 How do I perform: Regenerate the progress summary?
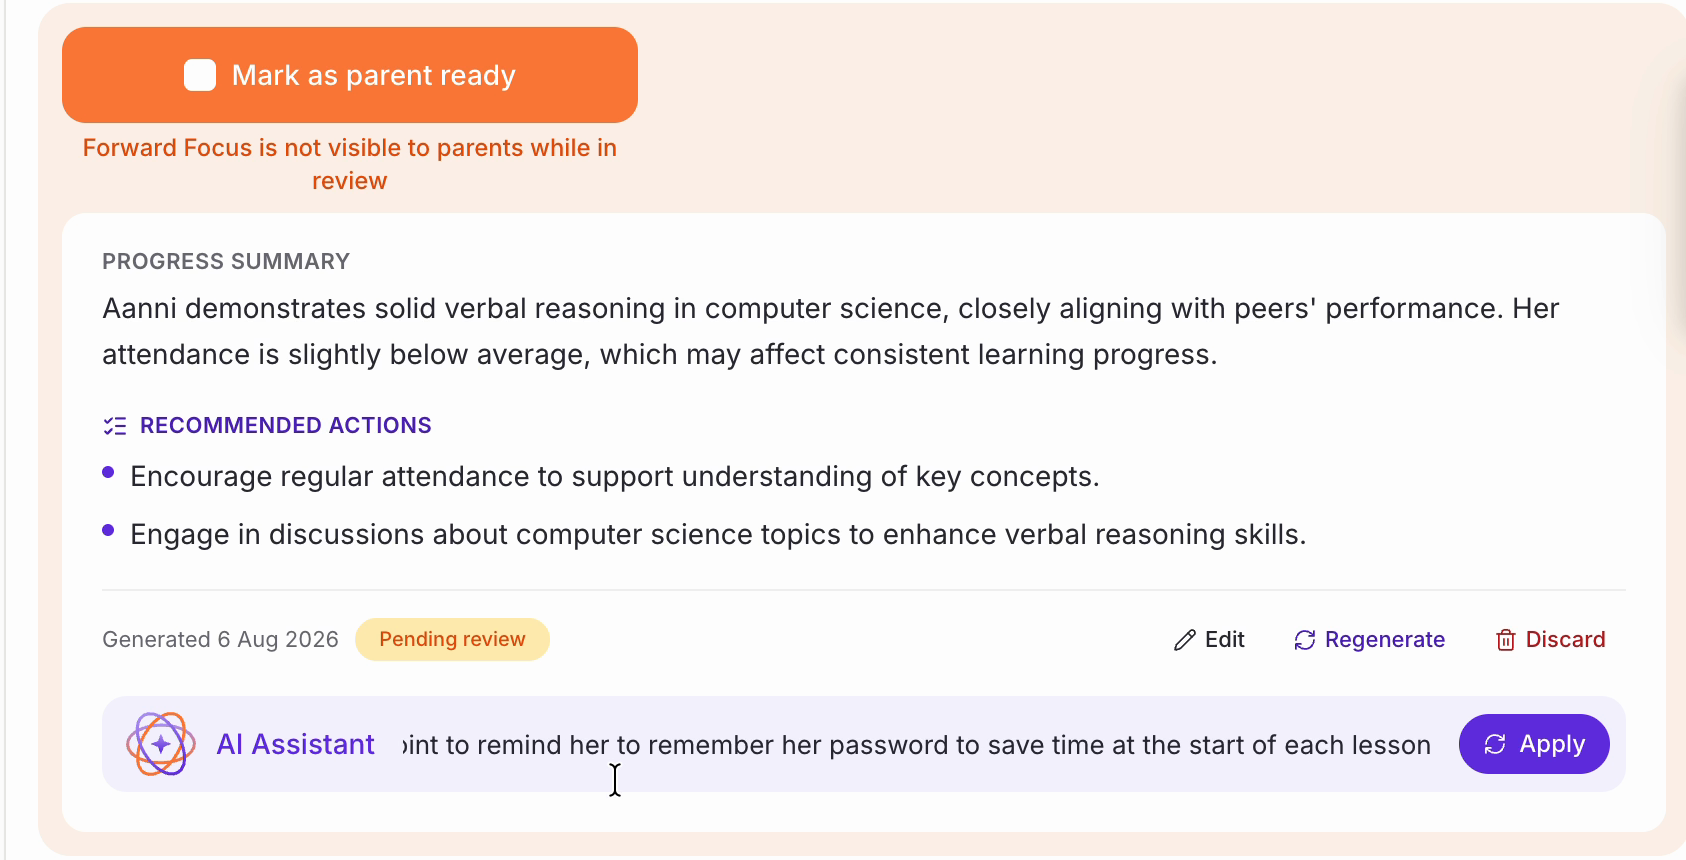pos(1369,640)
